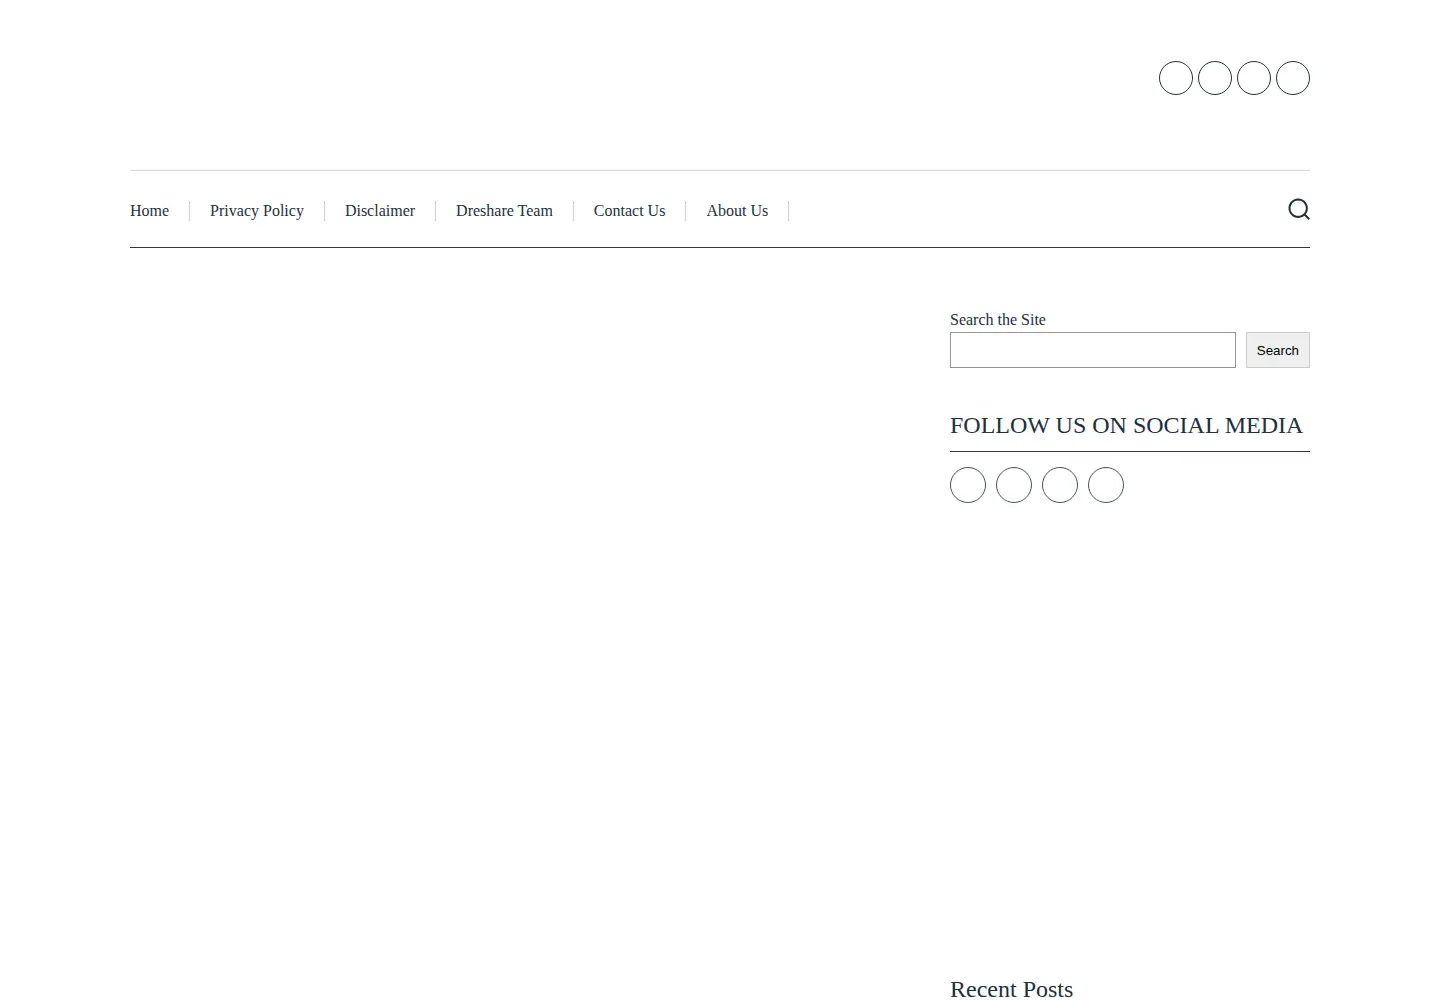Open the magnifier search icon in navigation bar

[1299, 209]
